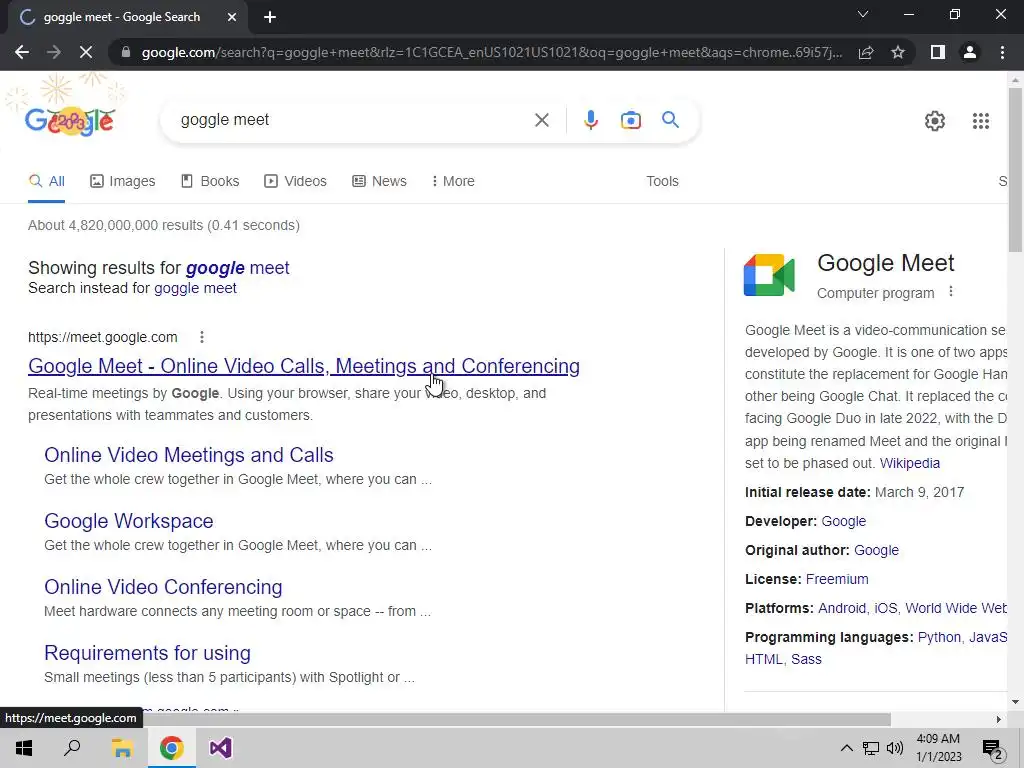Open the Sass programming language link
This screenshot has height=768, width=1024.
pyautogui.click(x=807, y=660)
